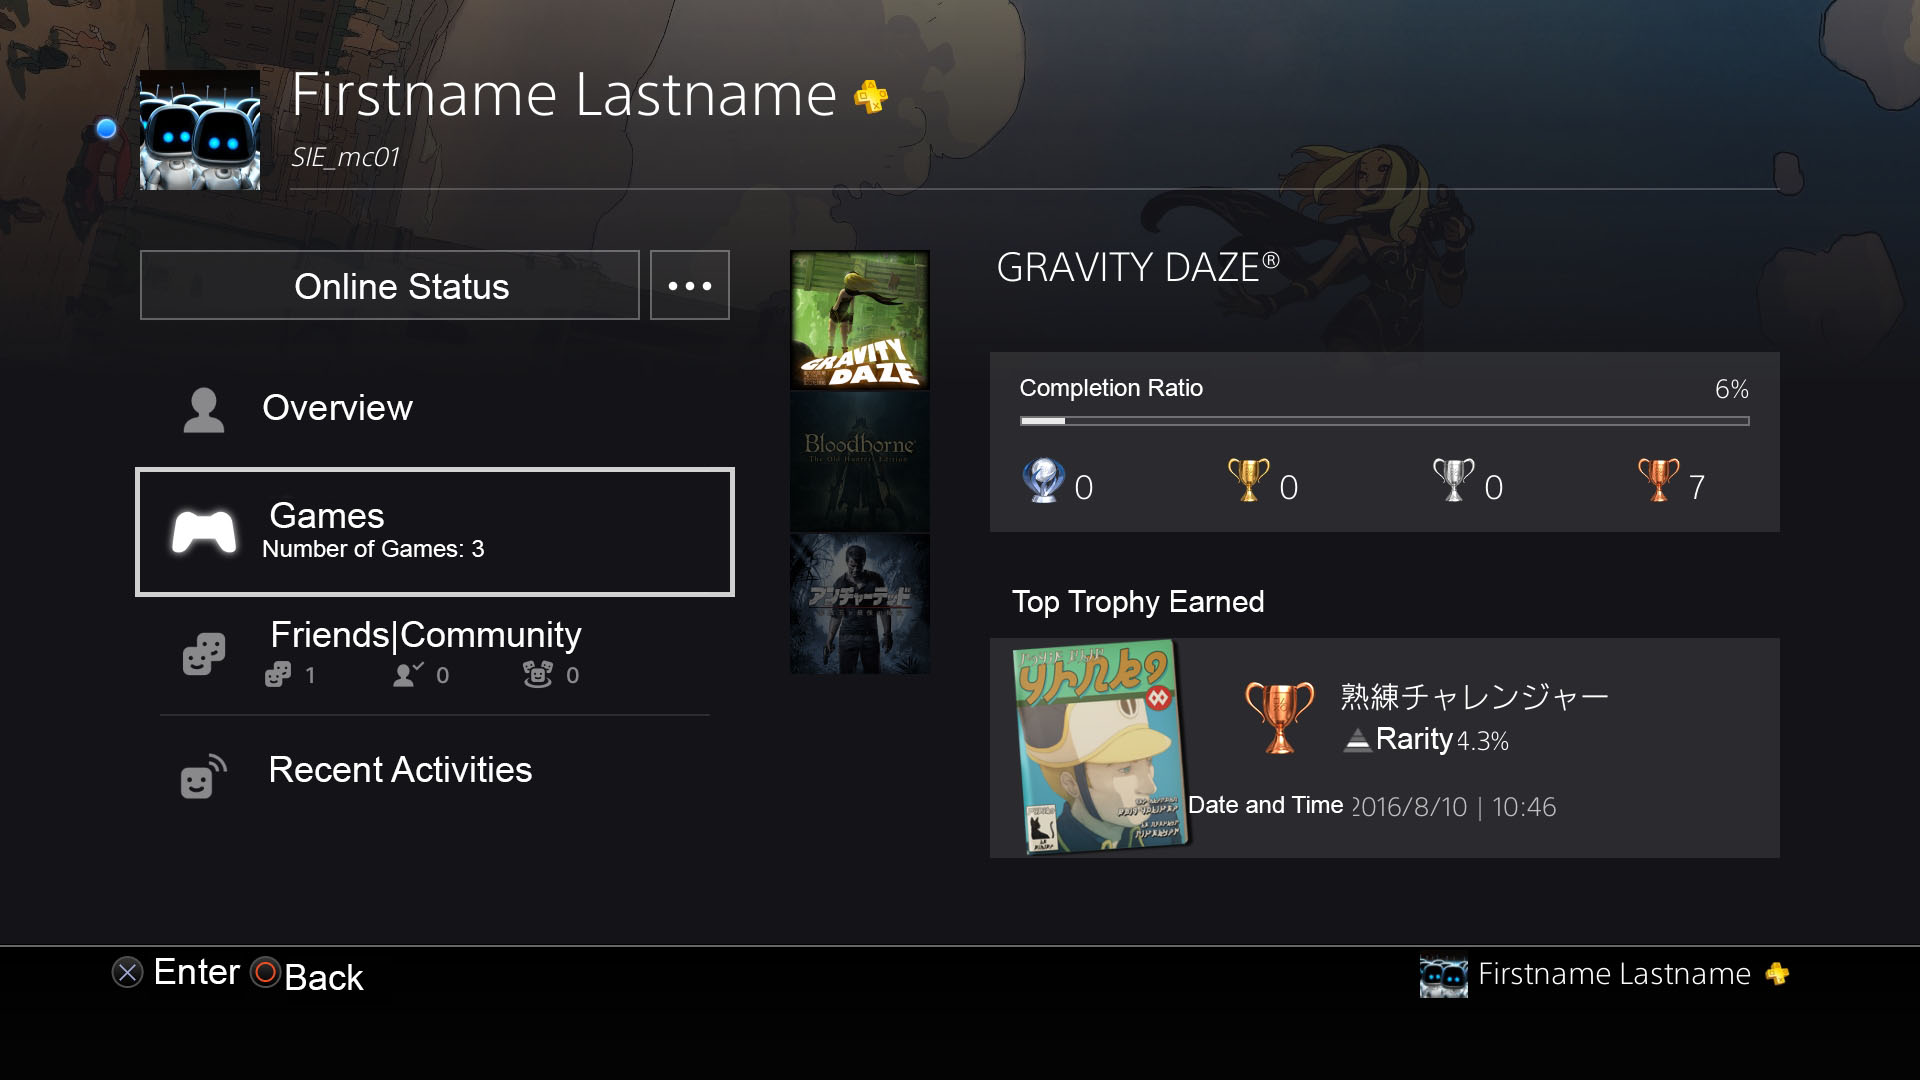Image resolution: width=1920 pixels, height=1080 pixels.
Task: Click the following count icon showing 0
Action: point(407,675)
